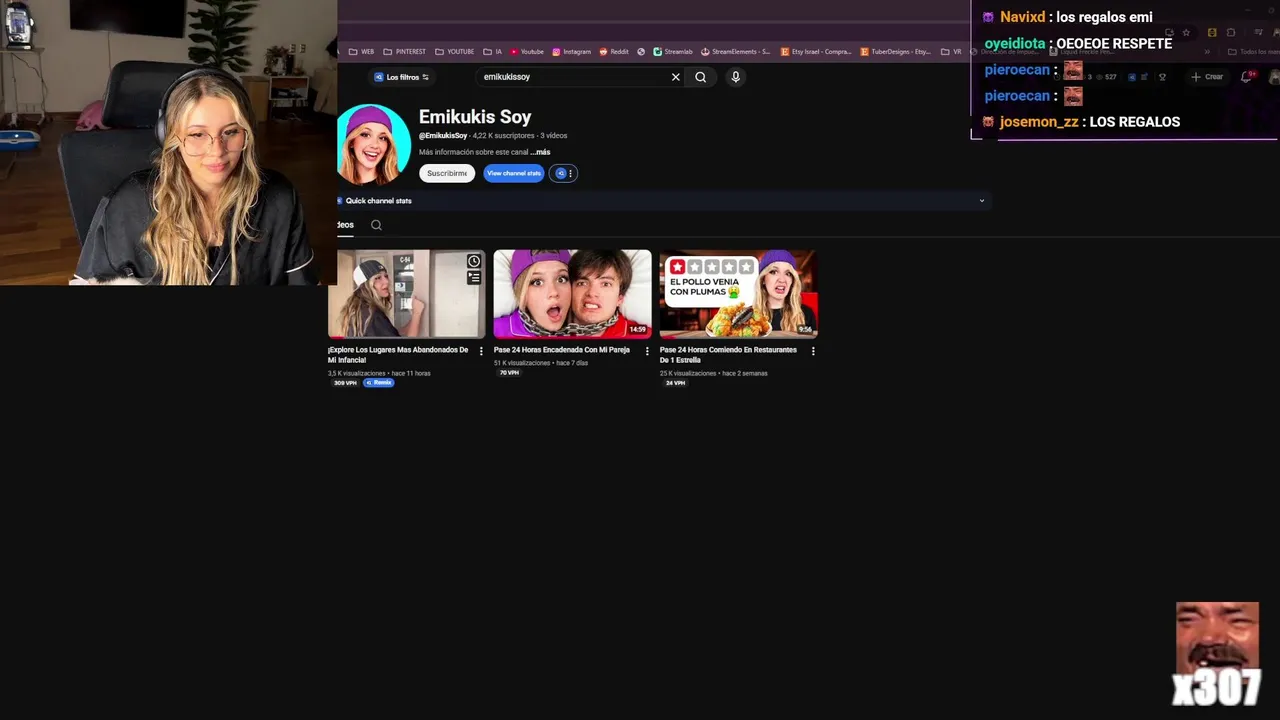Image resolution: width=1280 pixels, height=720 pixels.
Task: Click the Suscribirme button
Action: click(x=447, y=173)
